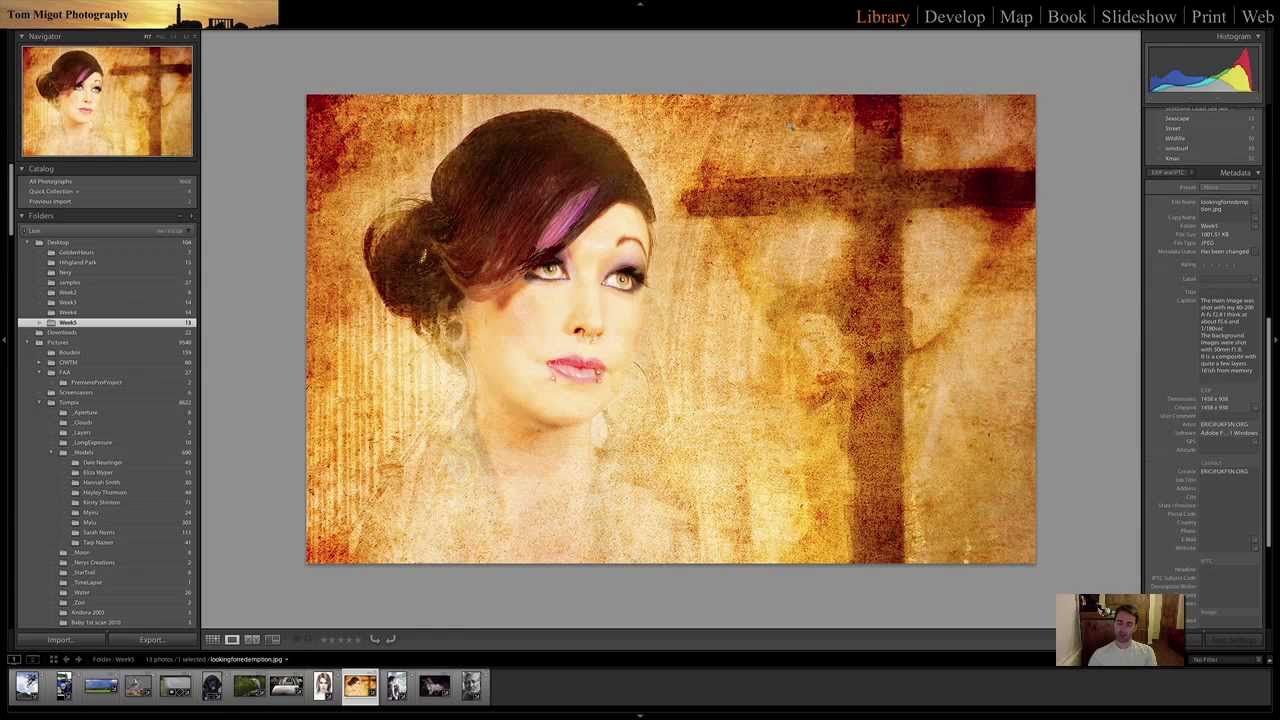The height and width of the screenshot is (720, 1280).
Task: Add a new folder with plus icon
Action: click(x=190, y=216)
